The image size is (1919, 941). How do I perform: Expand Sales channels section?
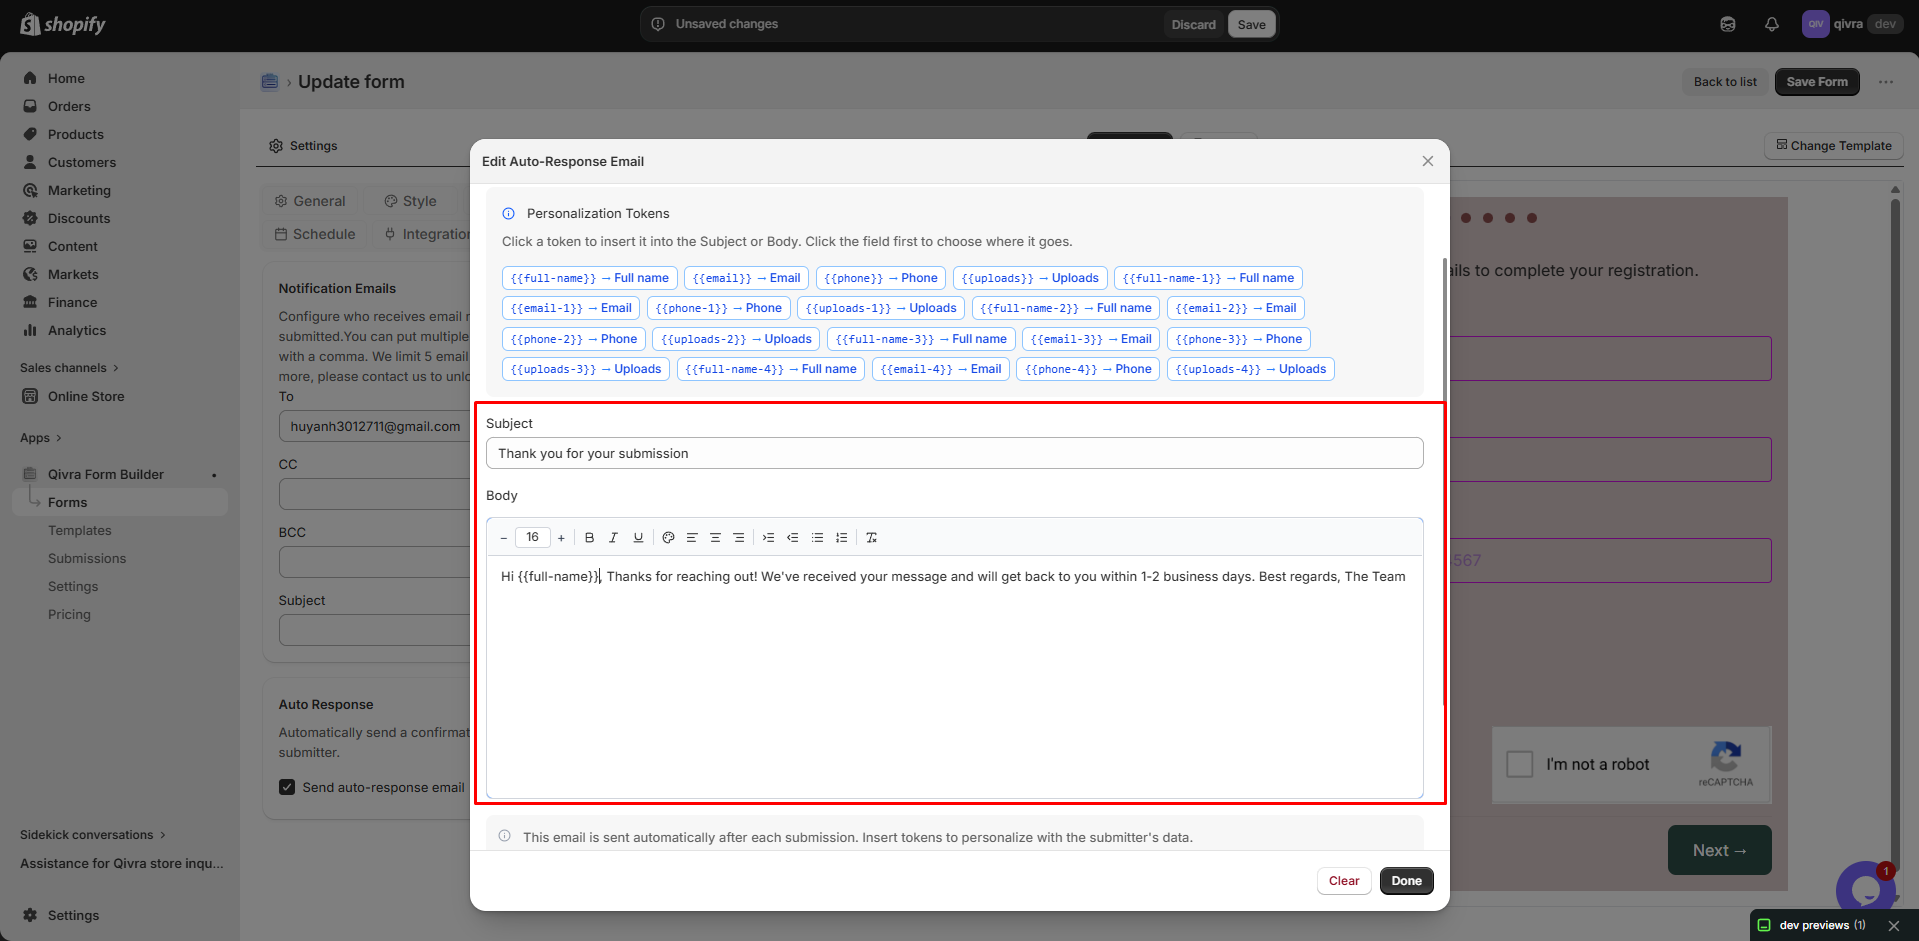pos(69,368)
